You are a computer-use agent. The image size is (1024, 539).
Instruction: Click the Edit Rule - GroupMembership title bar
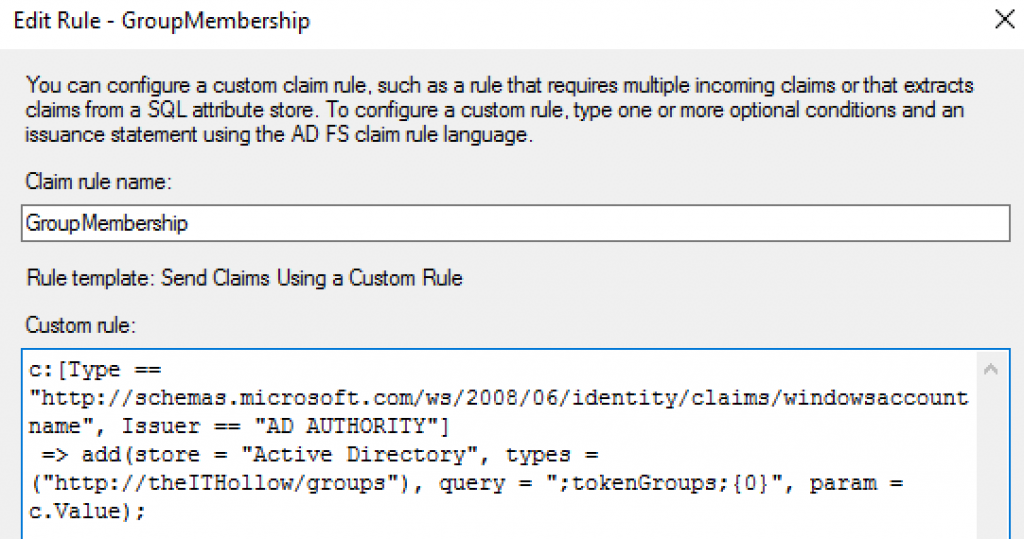click(400, 19)
